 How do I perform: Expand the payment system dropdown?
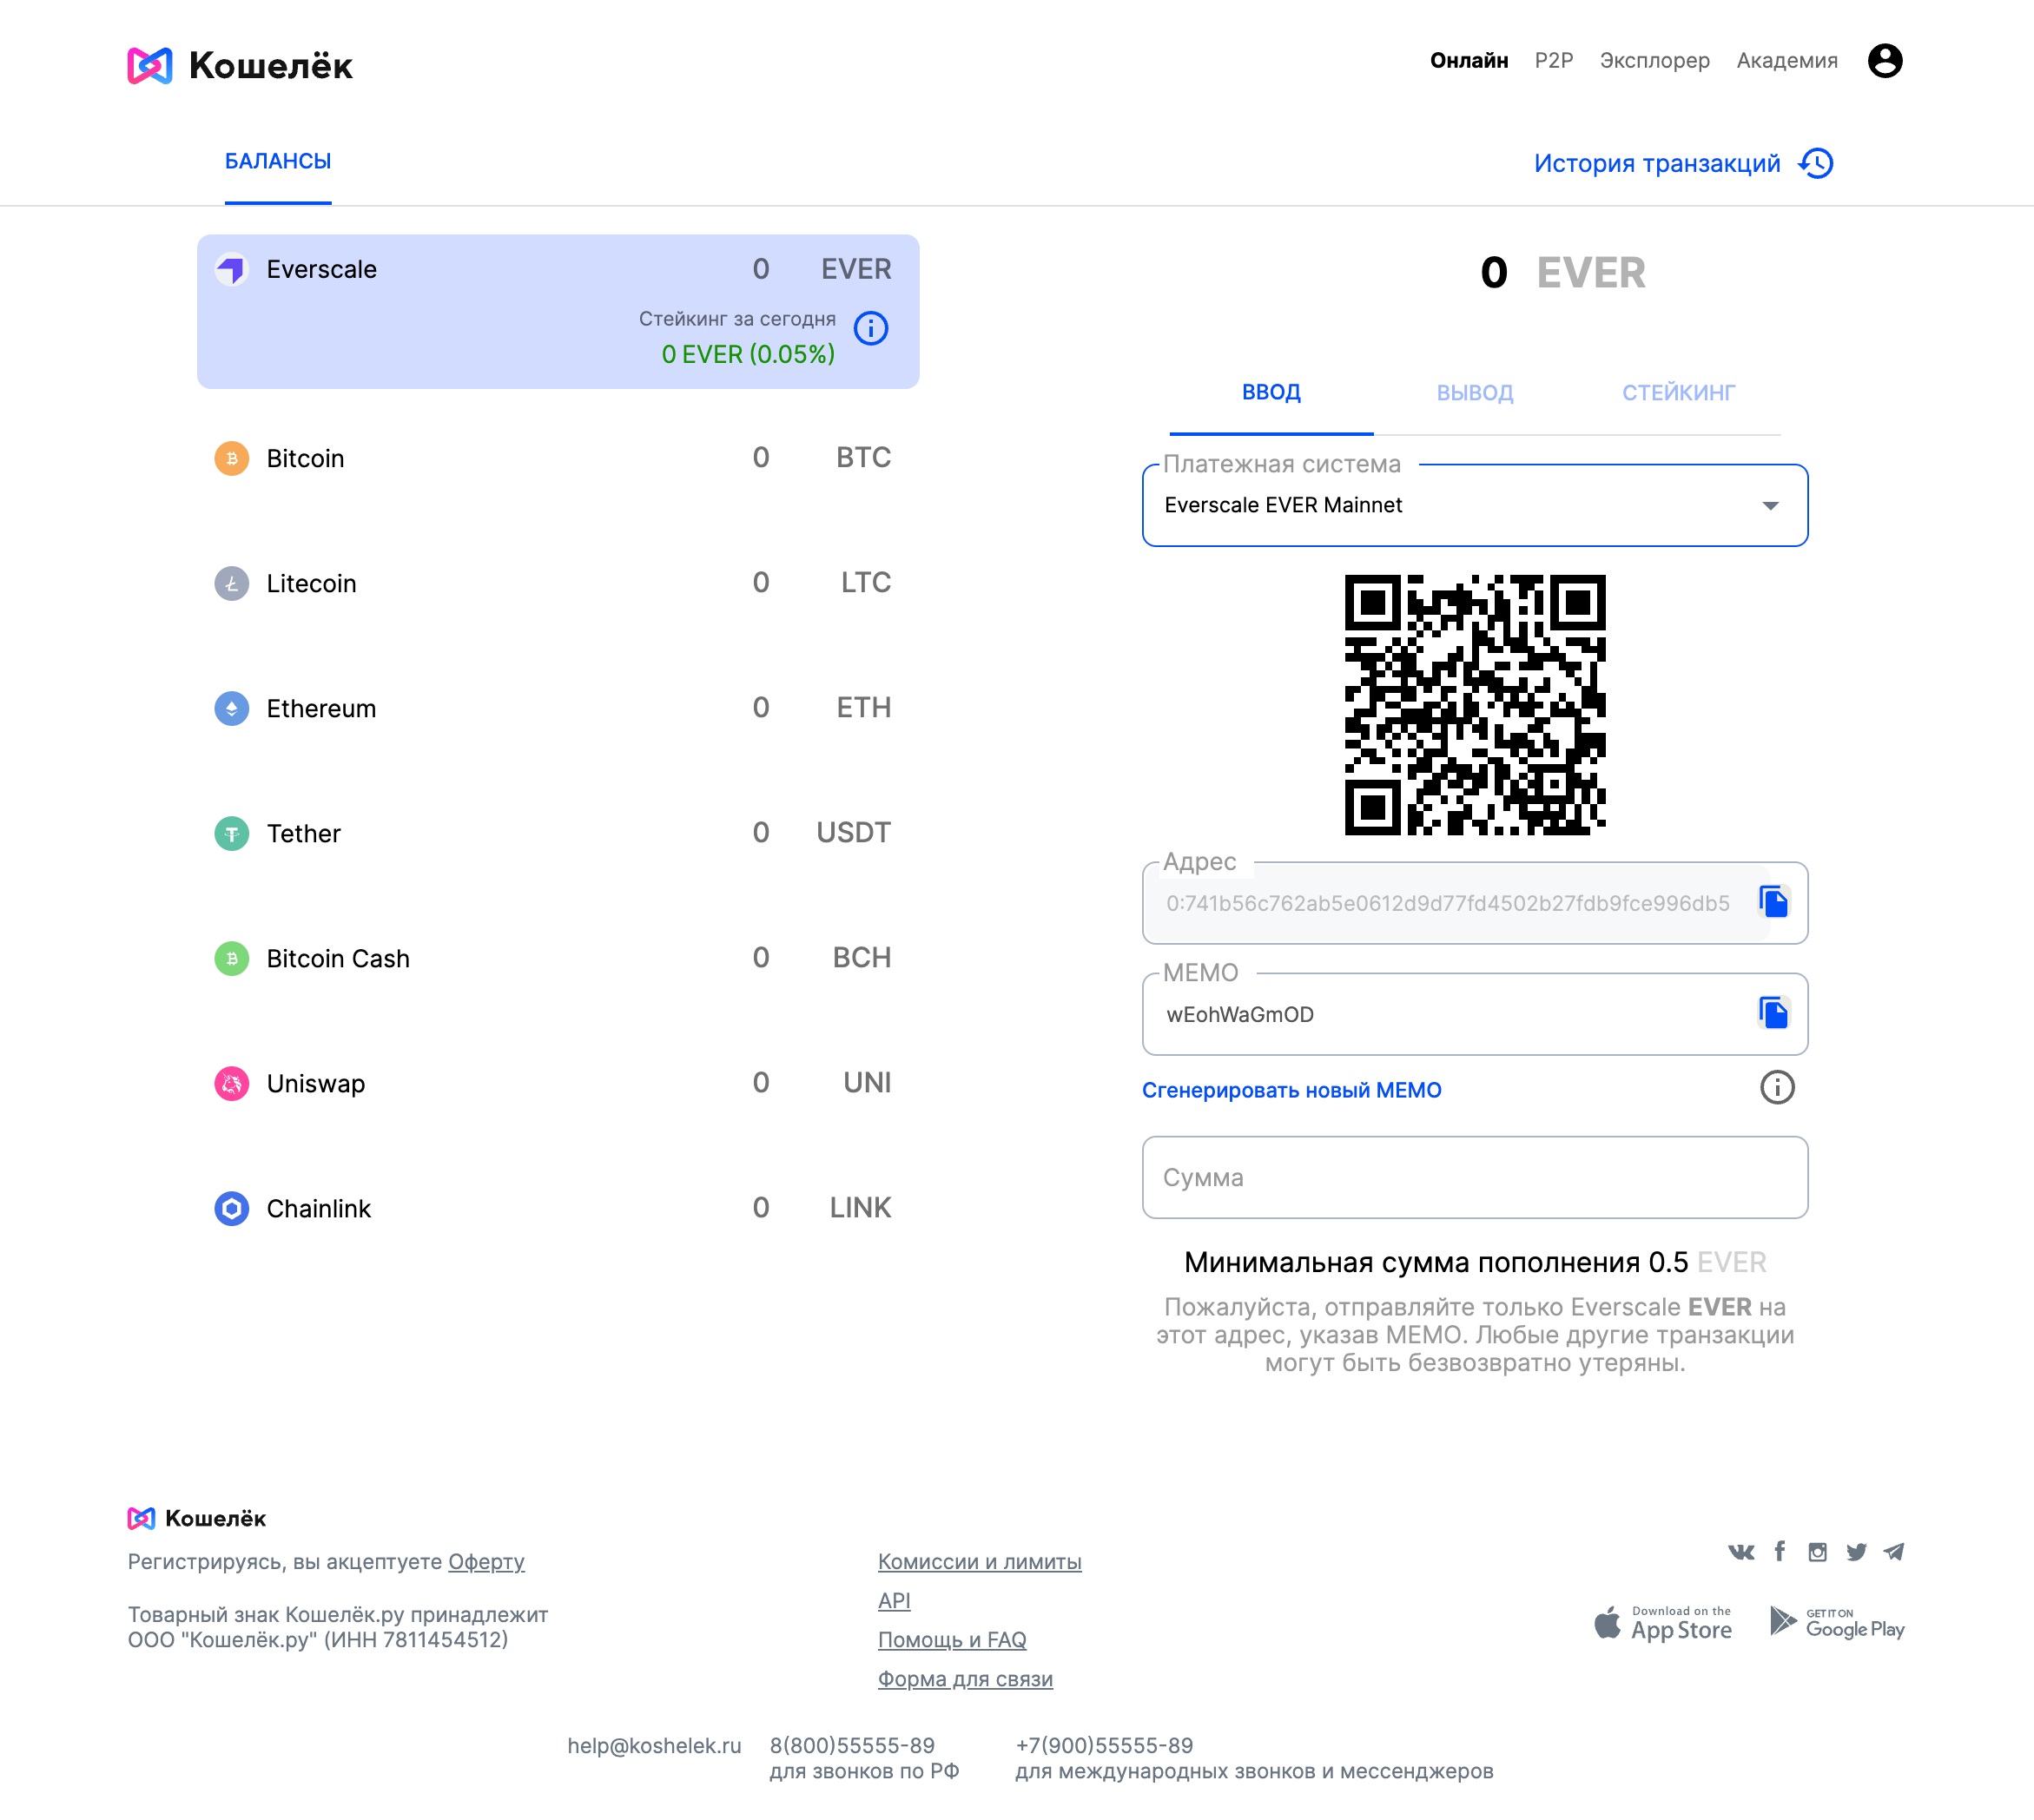click(1474, 505)
